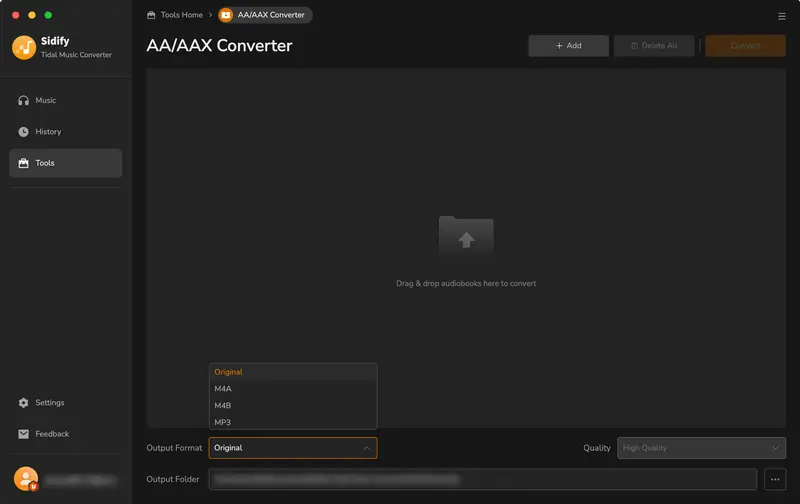Click the Output Folder path field
The width and height of the screenshot is (800, 504).
coord(483,479)
